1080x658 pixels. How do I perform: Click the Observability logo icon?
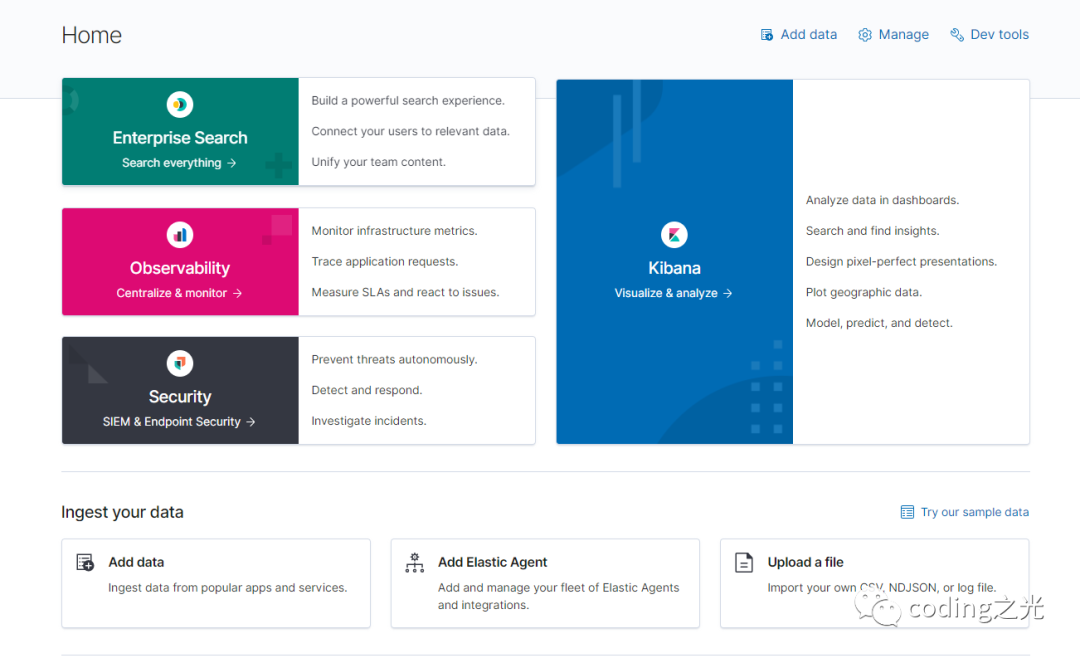[x=180, y=235]
